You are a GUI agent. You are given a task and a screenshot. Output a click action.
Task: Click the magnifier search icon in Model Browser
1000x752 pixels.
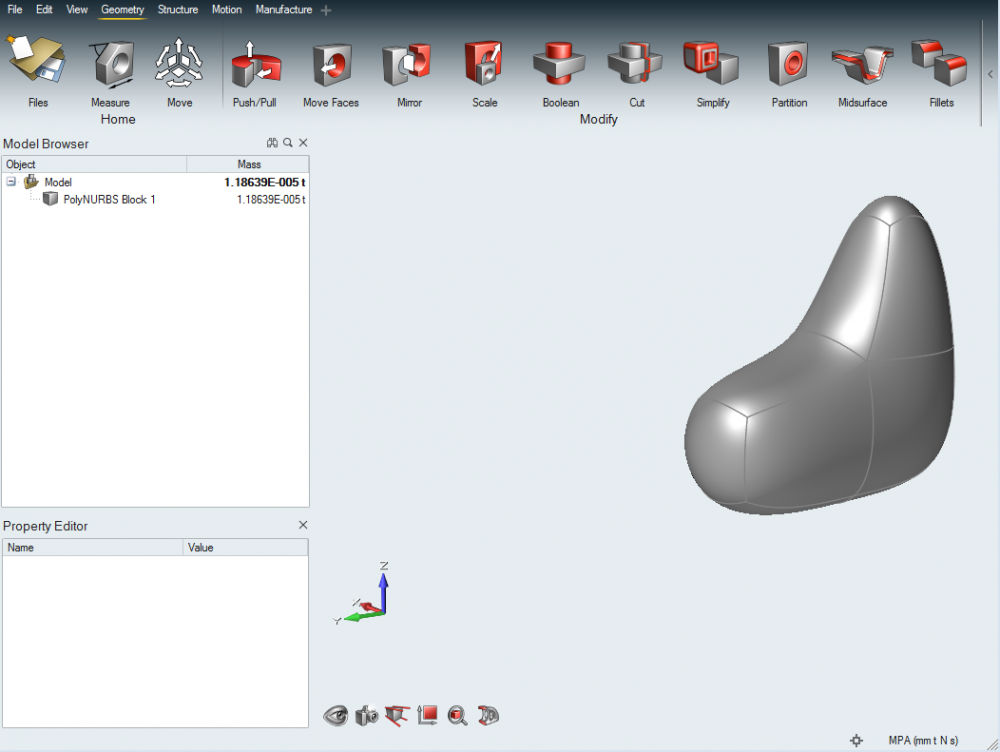[288, 143]
